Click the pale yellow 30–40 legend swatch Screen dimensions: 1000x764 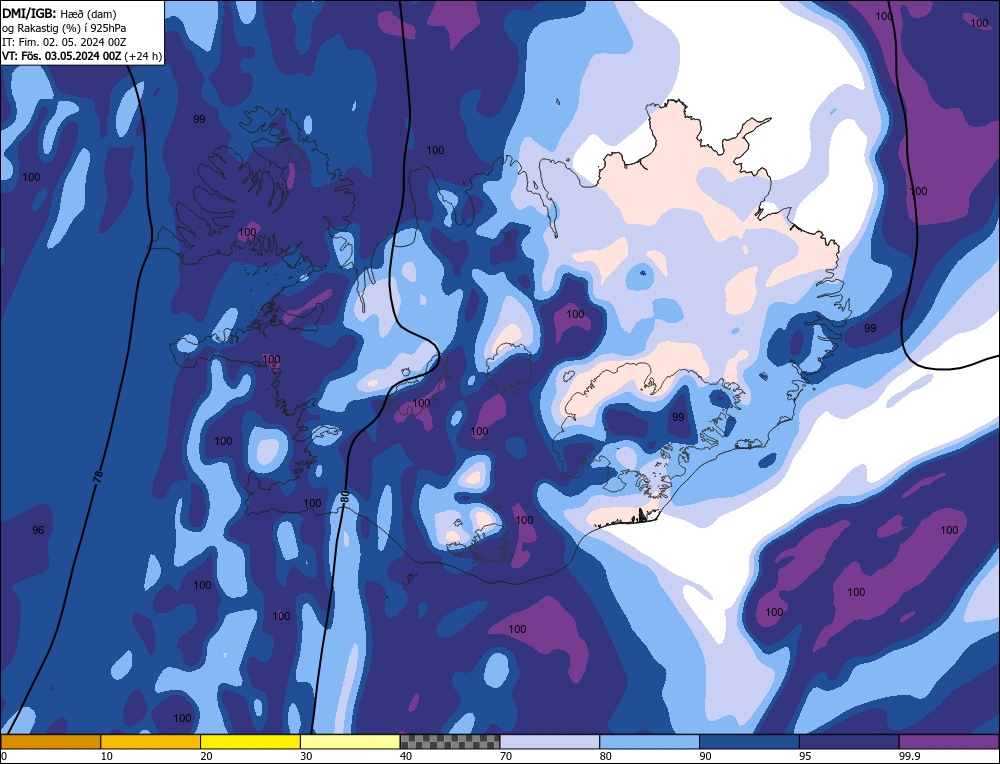point(350,742)
